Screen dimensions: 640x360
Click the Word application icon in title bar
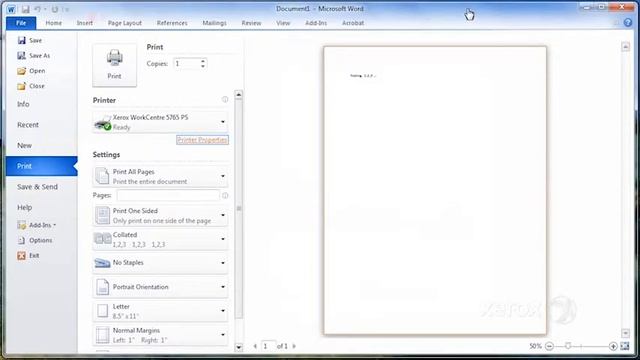(11, 9)
